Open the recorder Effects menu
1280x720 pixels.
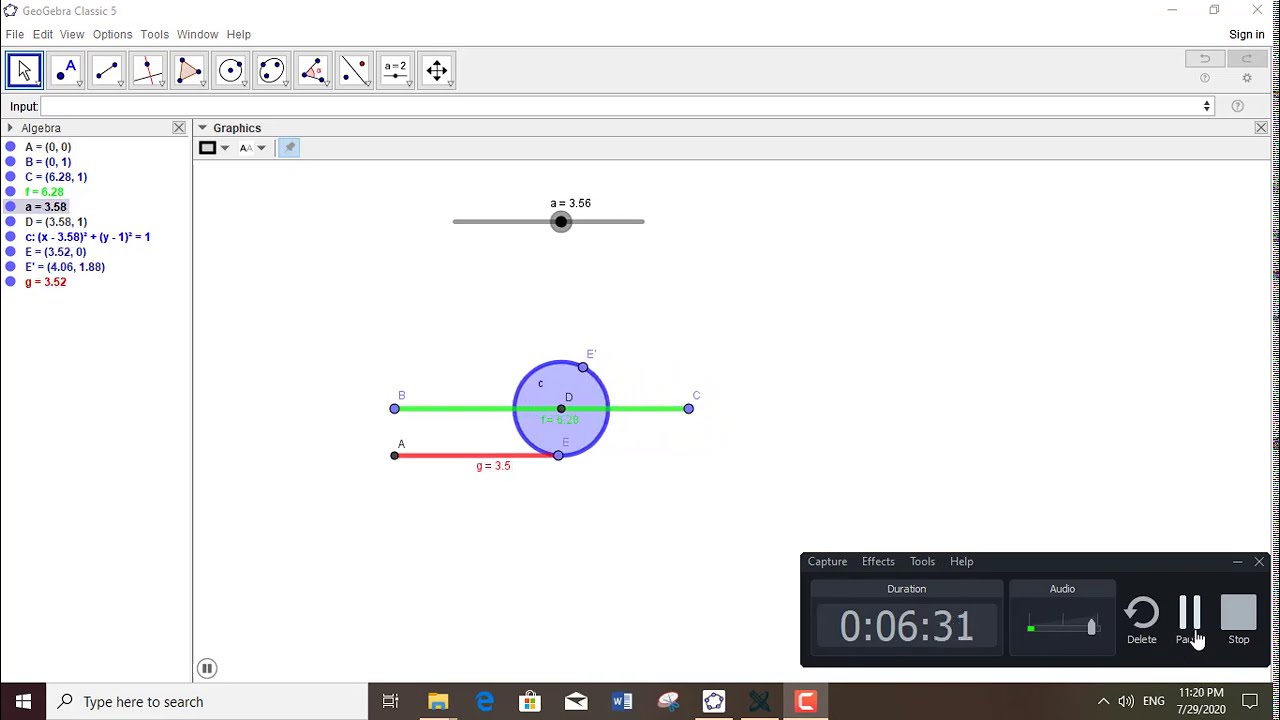click(x=878, y=562)
